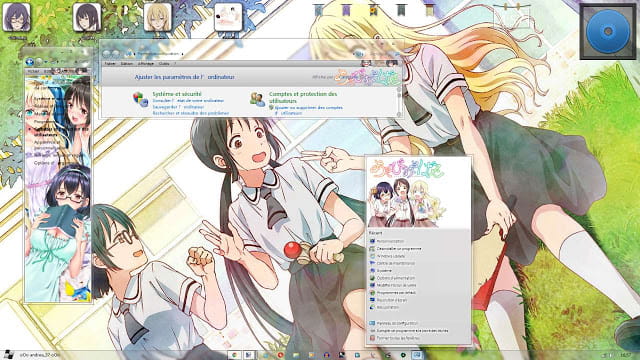
Task: Open the fourth white desktop icon
Action: 228,18
